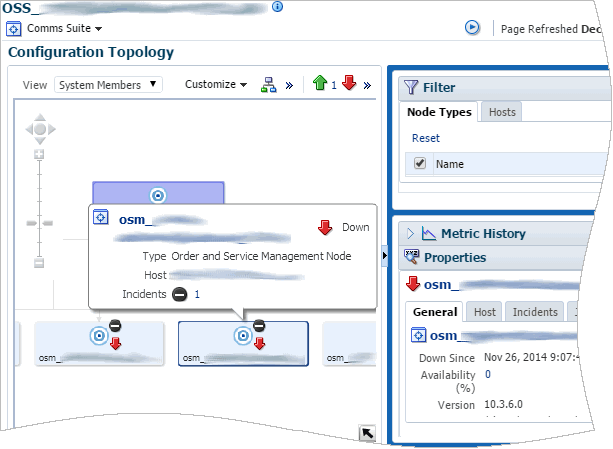Open the Customize menu
613x449 pixels.
click(216, 84)
